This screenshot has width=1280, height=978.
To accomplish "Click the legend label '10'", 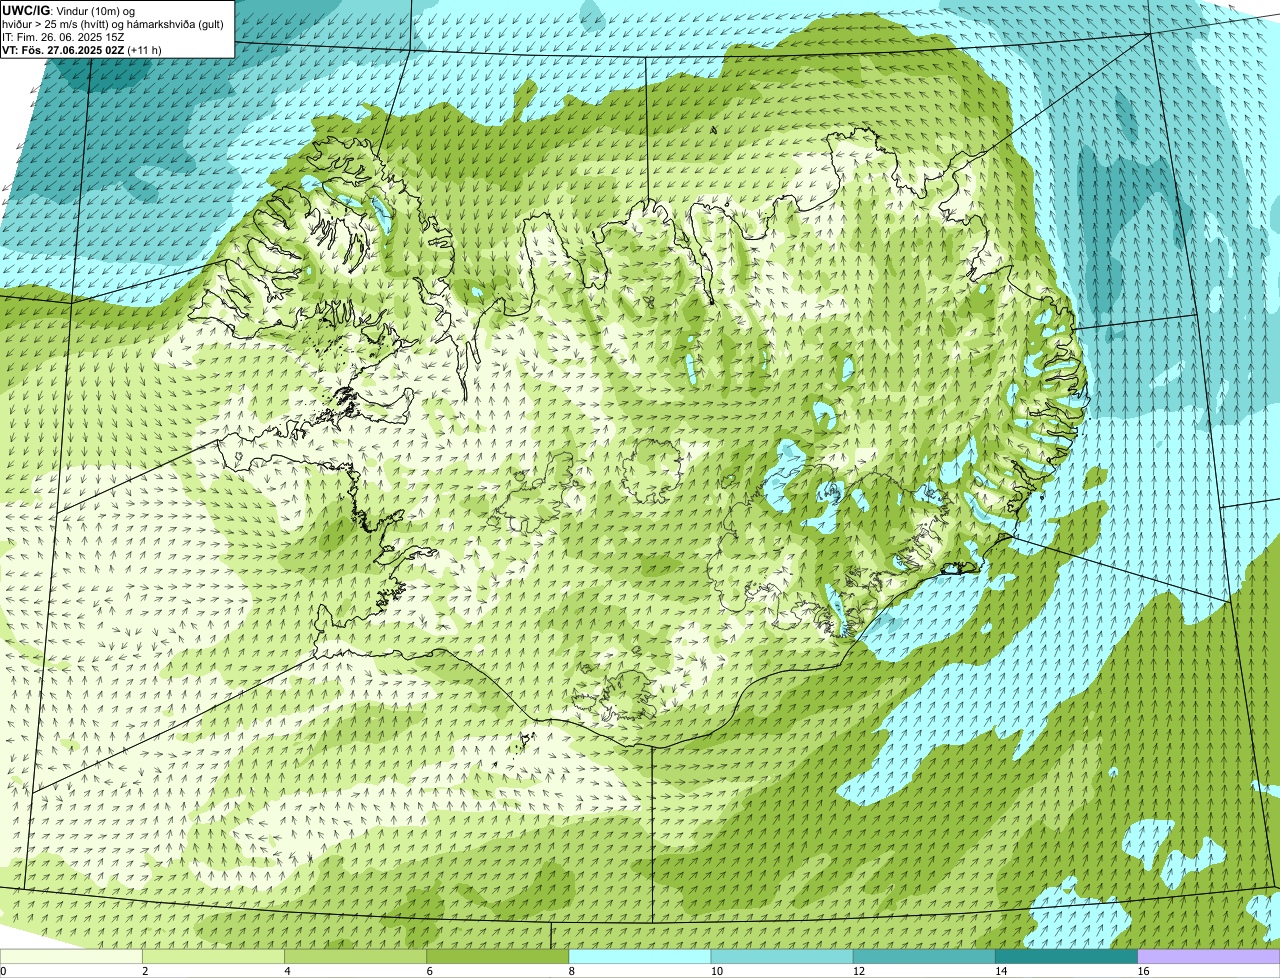I will point(717,971).
